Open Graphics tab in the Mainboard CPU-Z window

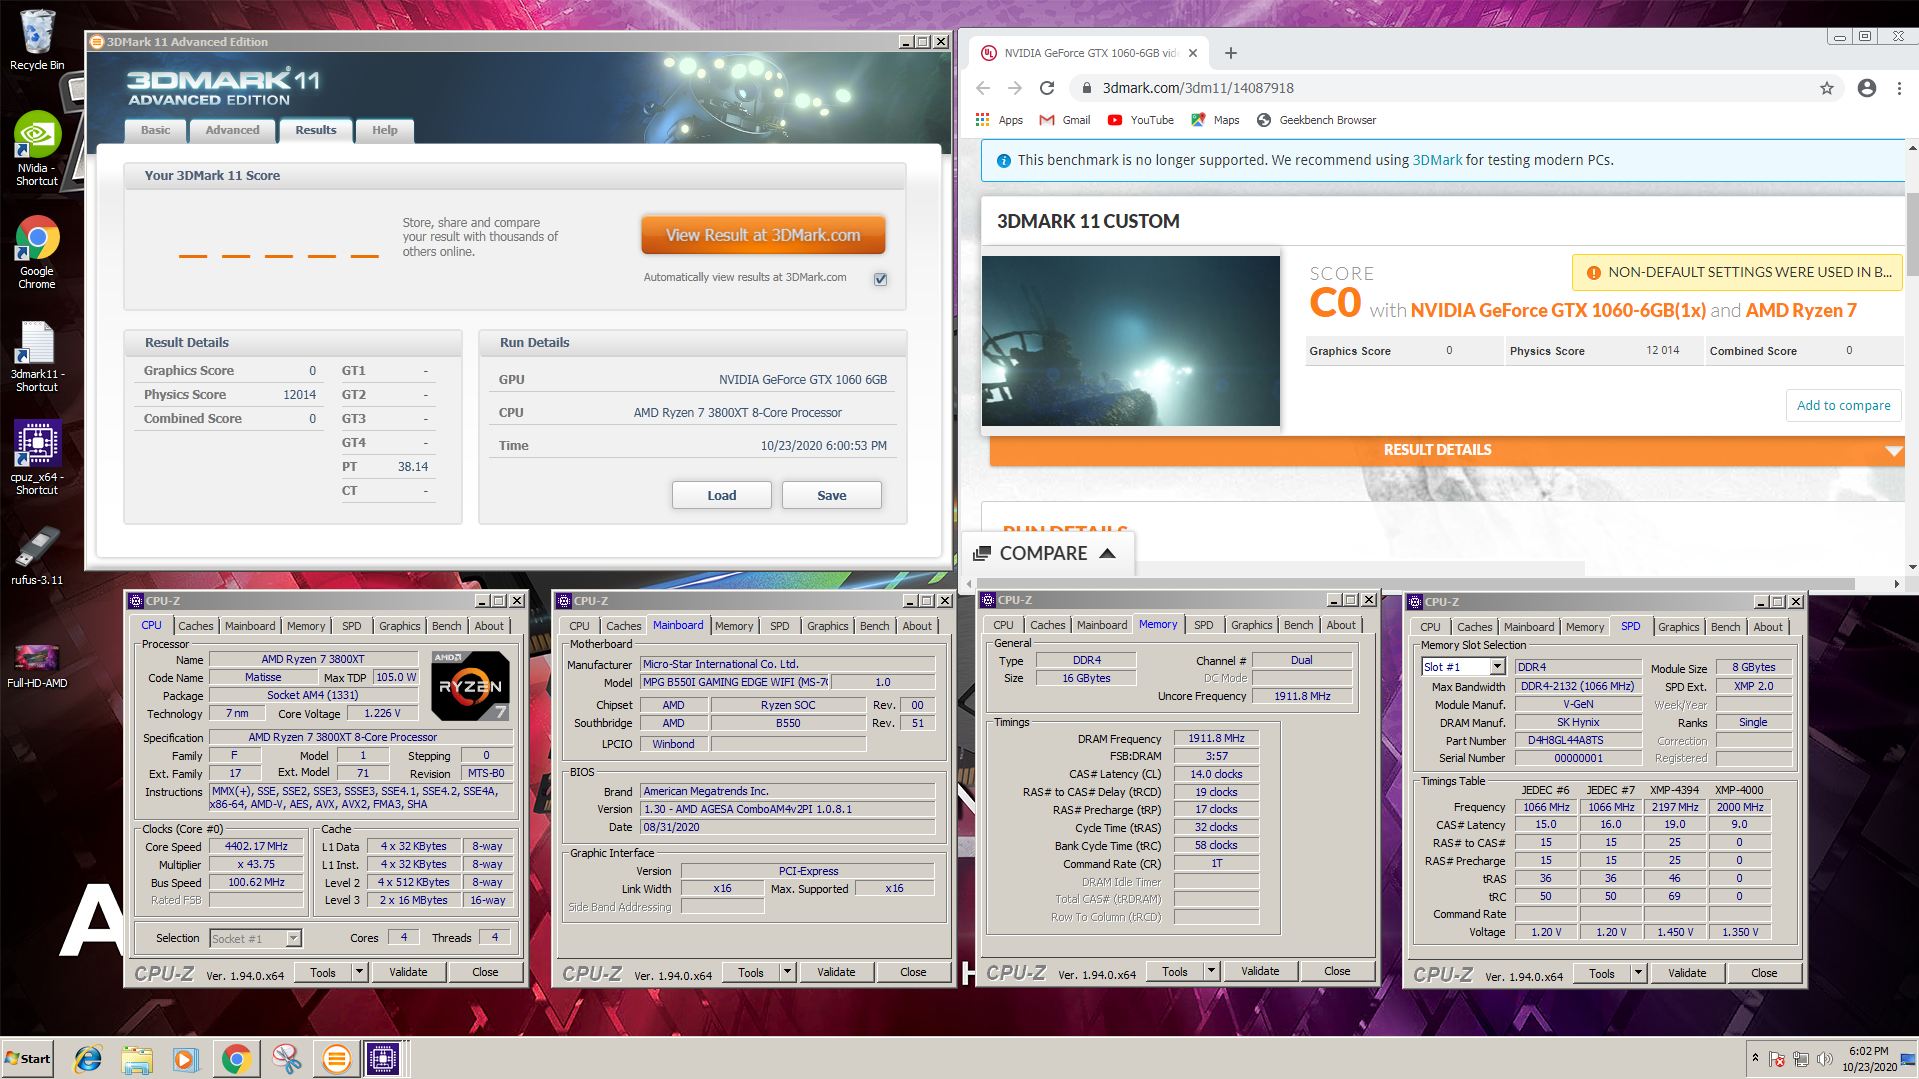pos(827,626)
